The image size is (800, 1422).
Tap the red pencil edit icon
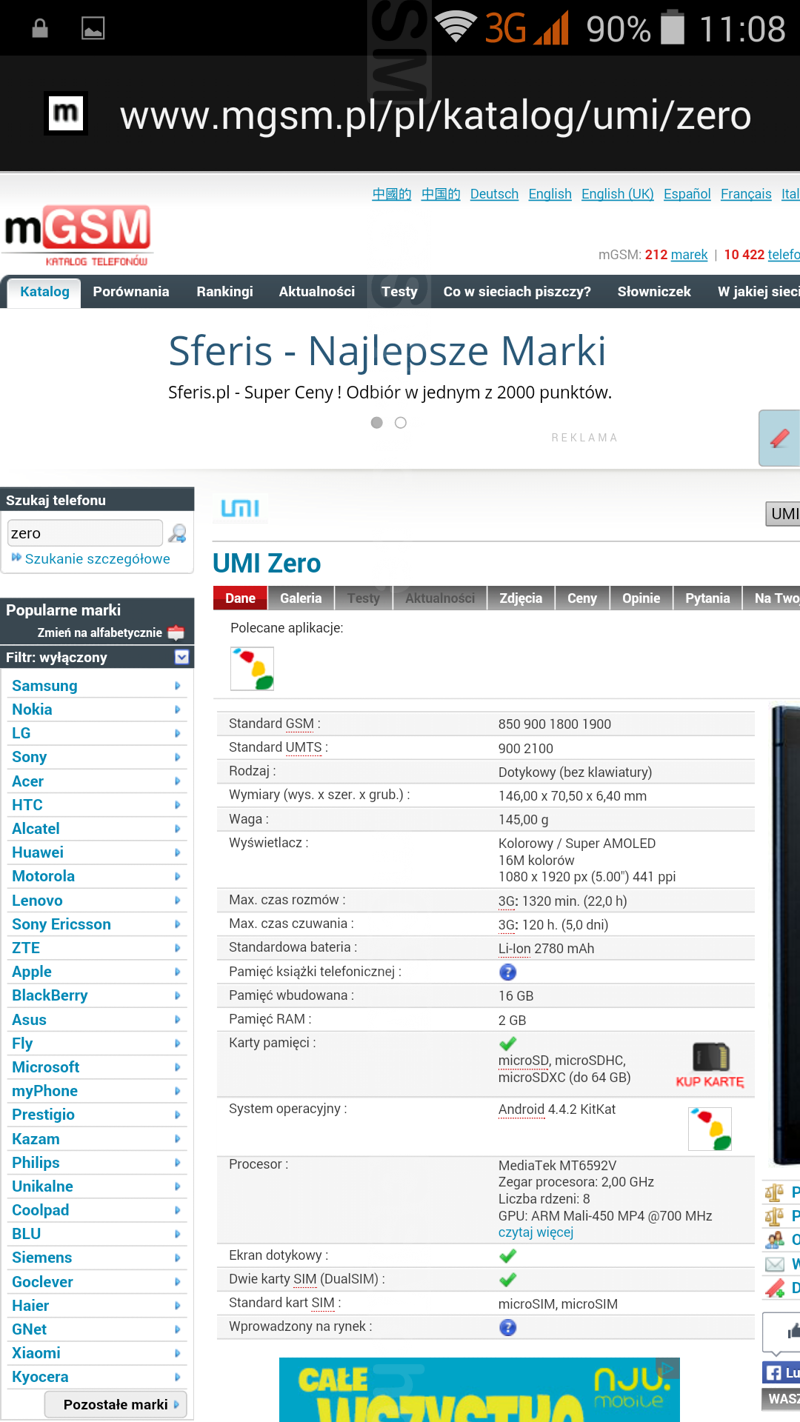click(x=780, y=438)
